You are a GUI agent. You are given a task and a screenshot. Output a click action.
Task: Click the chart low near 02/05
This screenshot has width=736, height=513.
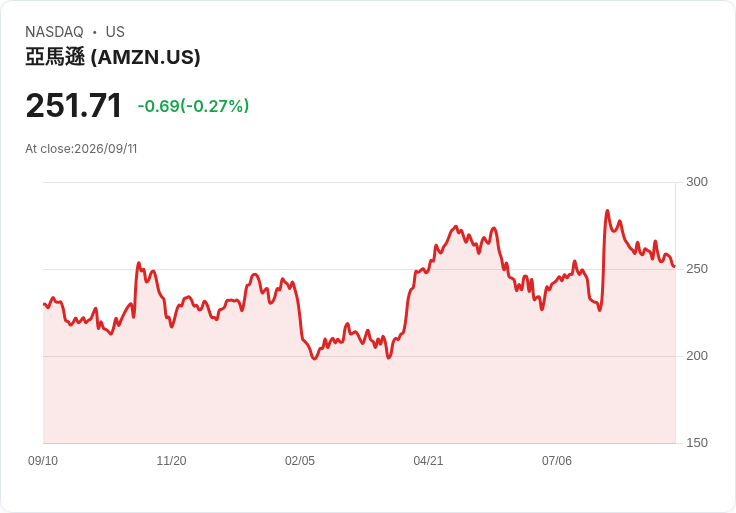(x=314, y=359)
